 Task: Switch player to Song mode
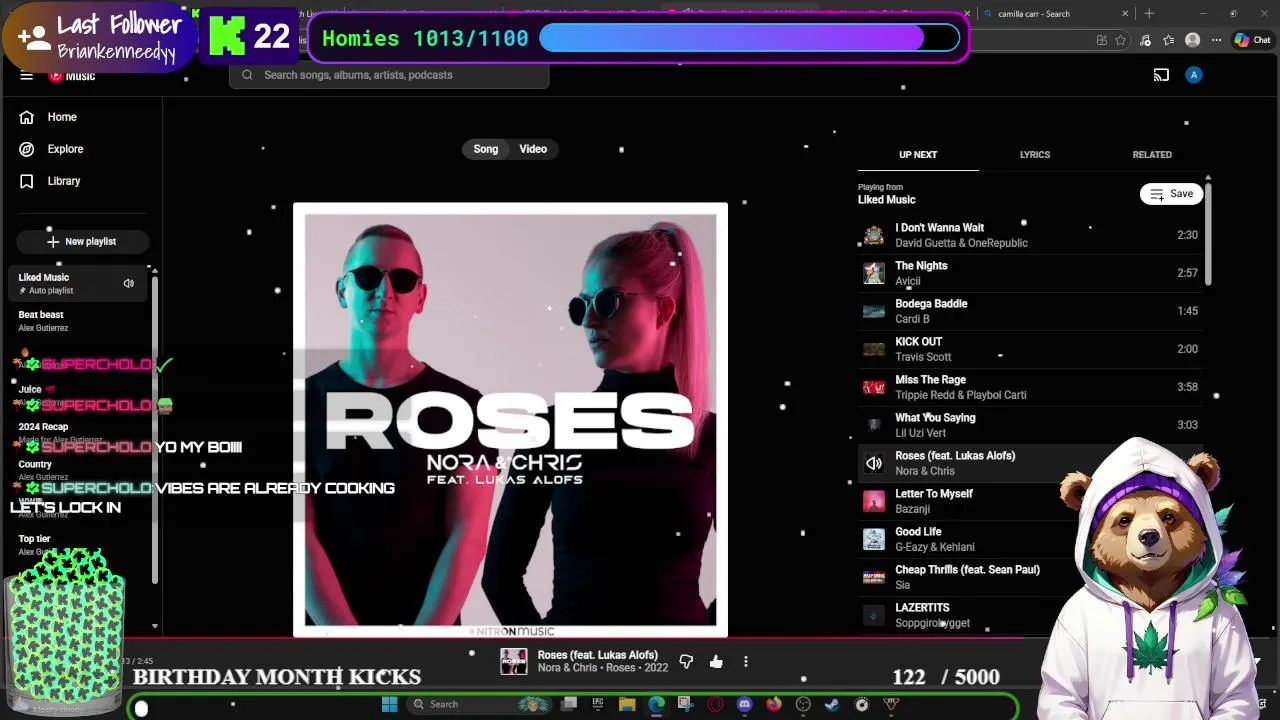coord(485,149)
